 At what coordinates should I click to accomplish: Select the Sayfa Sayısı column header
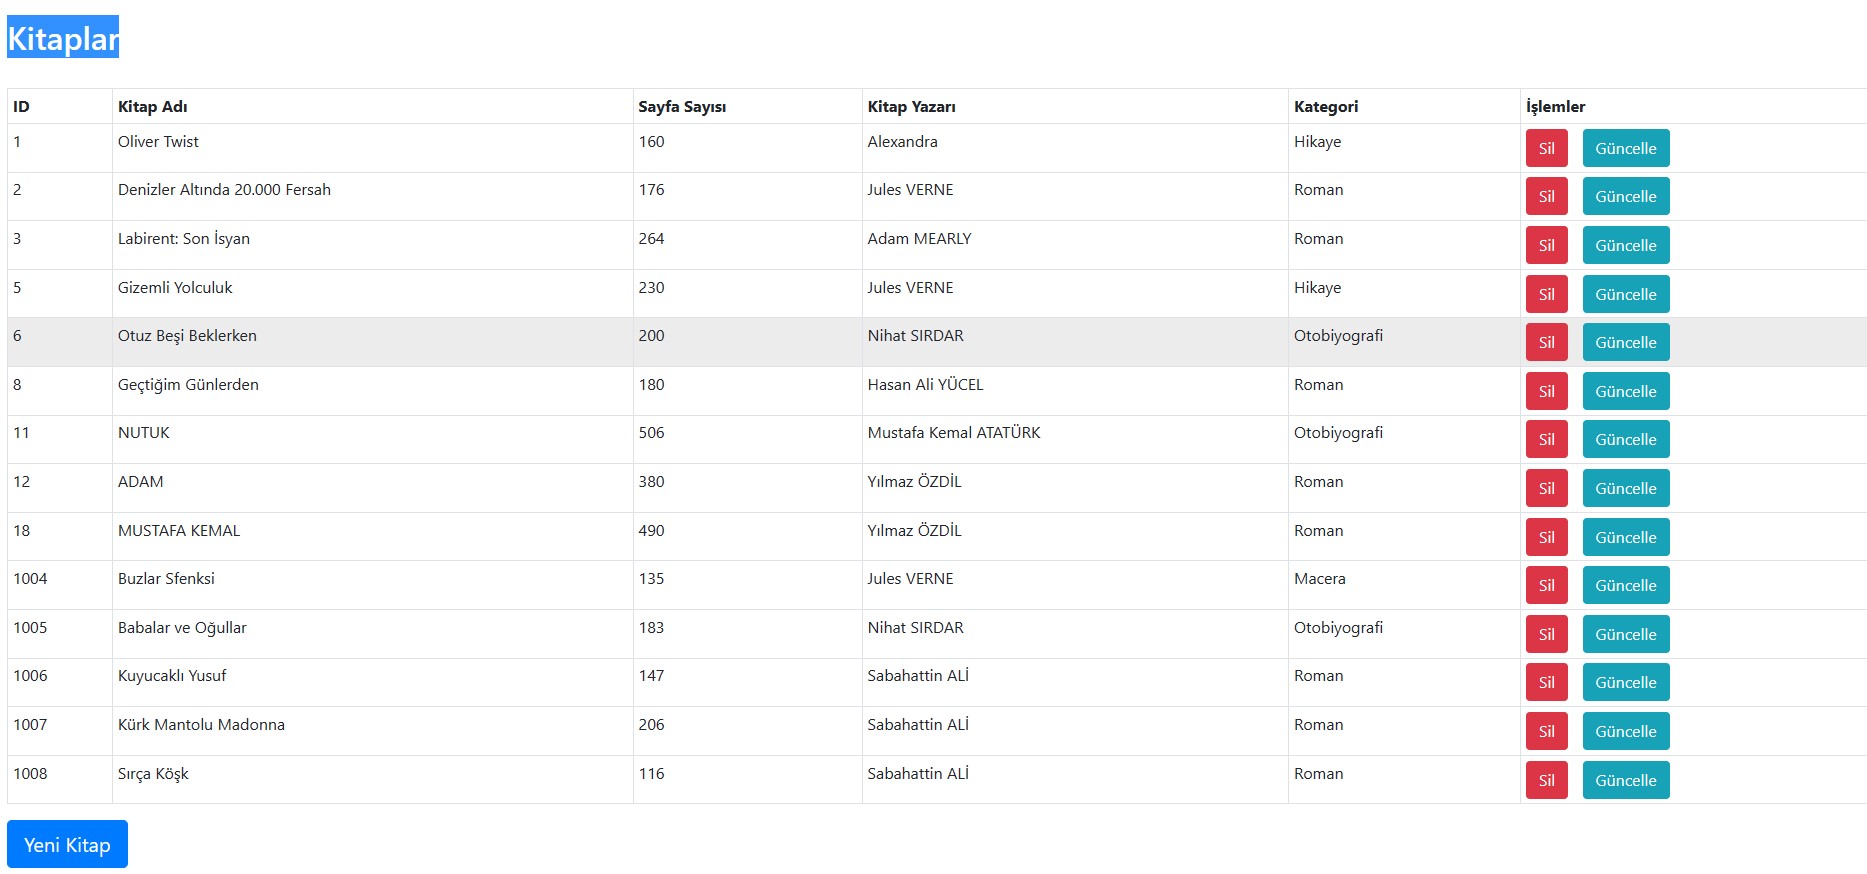(x=682, y=107)
